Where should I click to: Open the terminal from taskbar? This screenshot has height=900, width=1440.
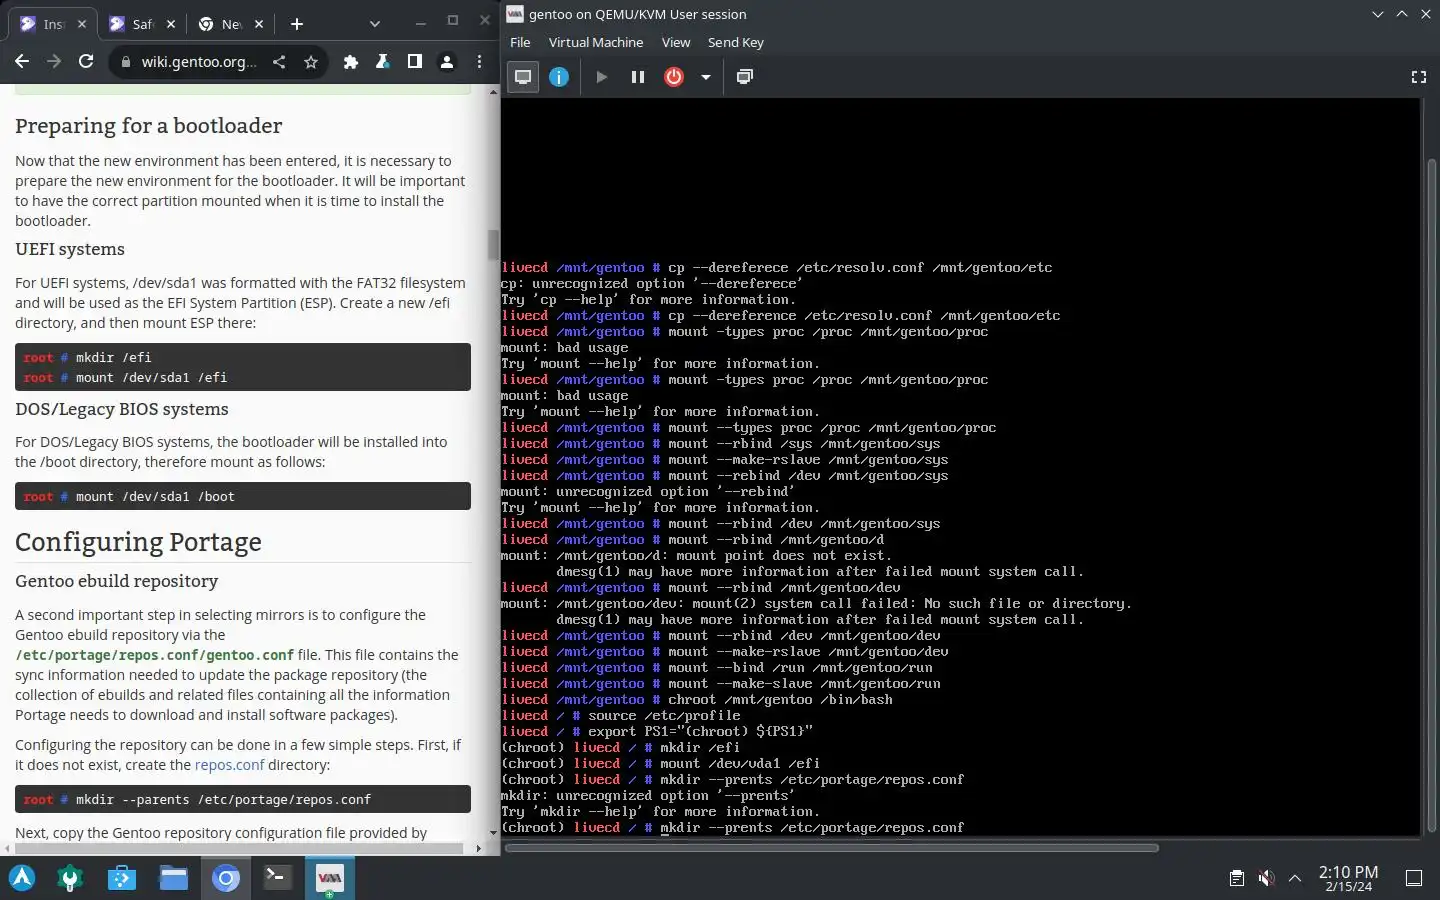tap(277, 878)
